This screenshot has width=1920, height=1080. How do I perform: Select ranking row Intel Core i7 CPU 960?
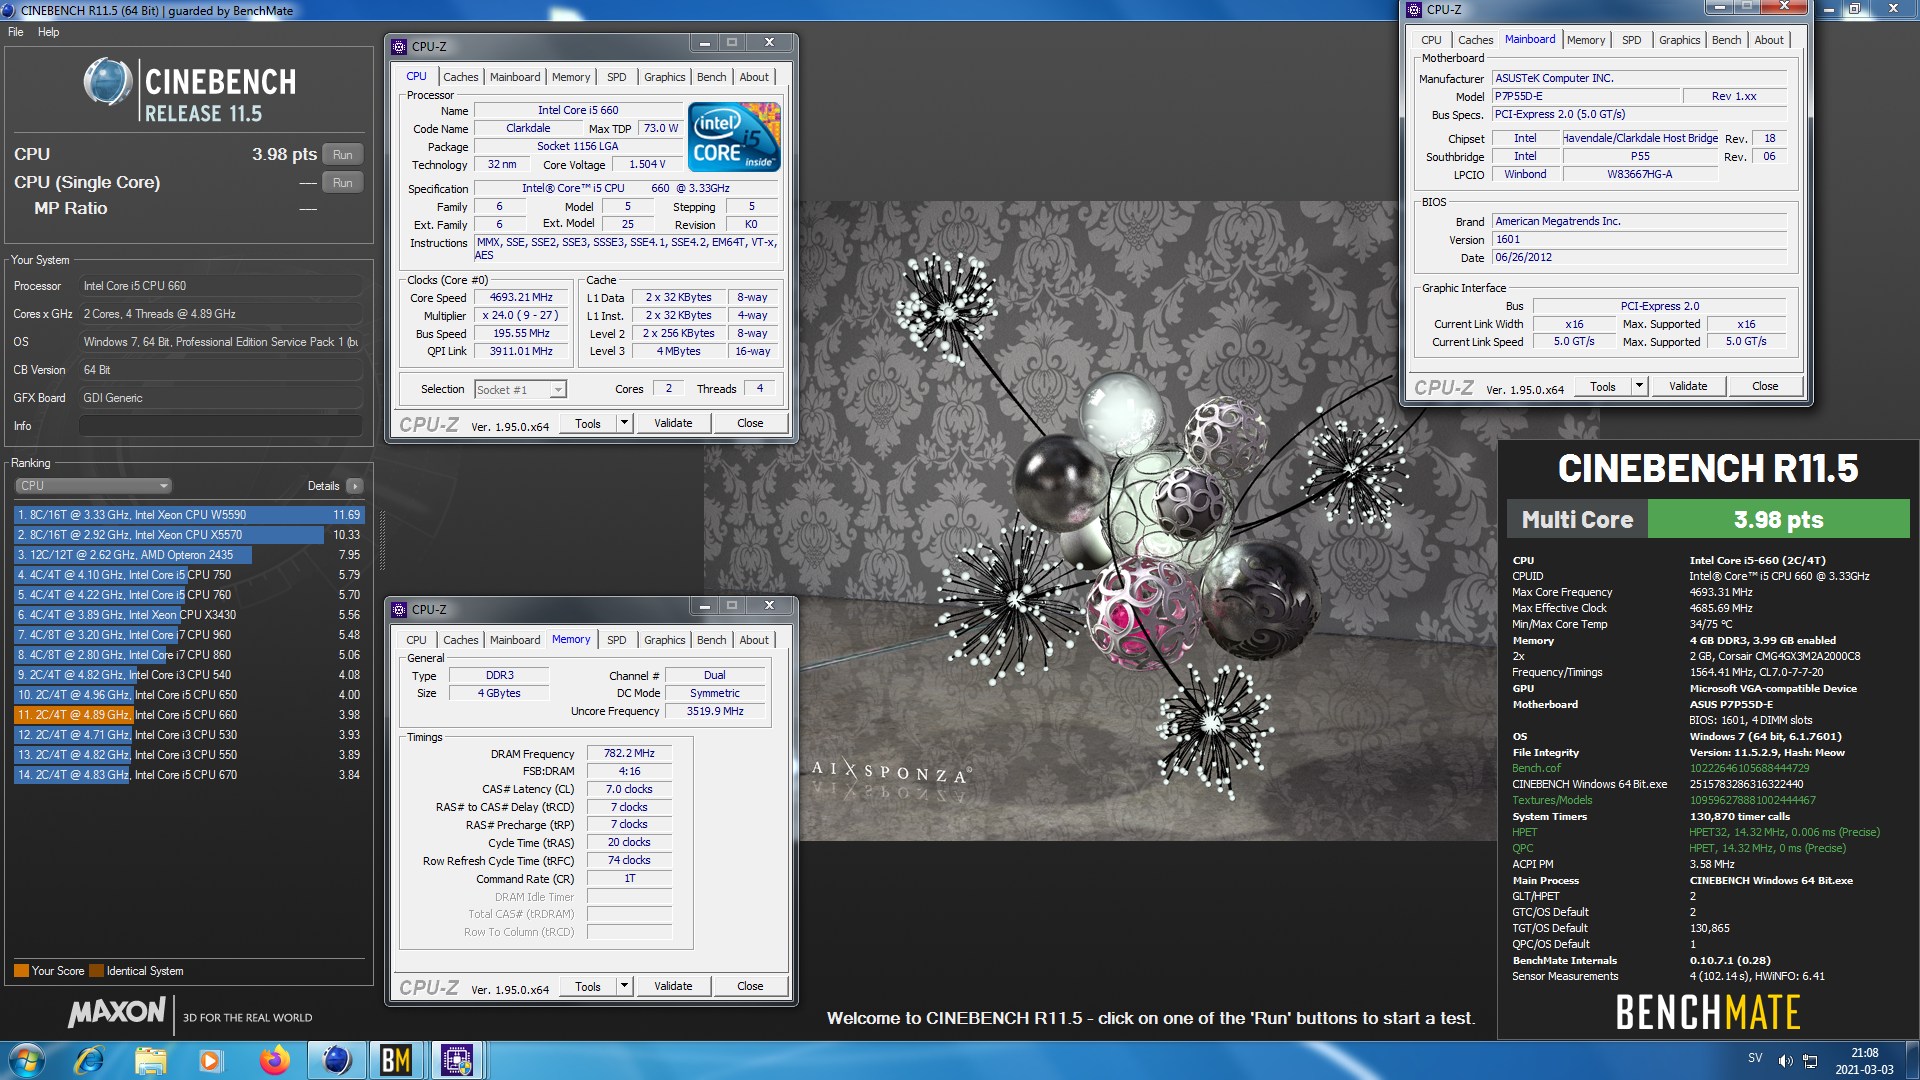(189, 635)
